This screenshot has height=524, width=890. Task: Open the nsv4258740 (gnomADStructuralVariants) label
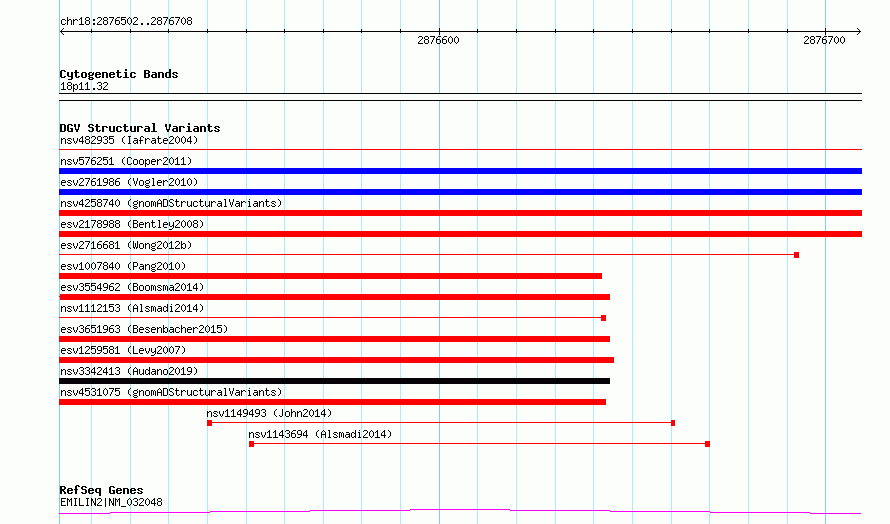(171, 203)
